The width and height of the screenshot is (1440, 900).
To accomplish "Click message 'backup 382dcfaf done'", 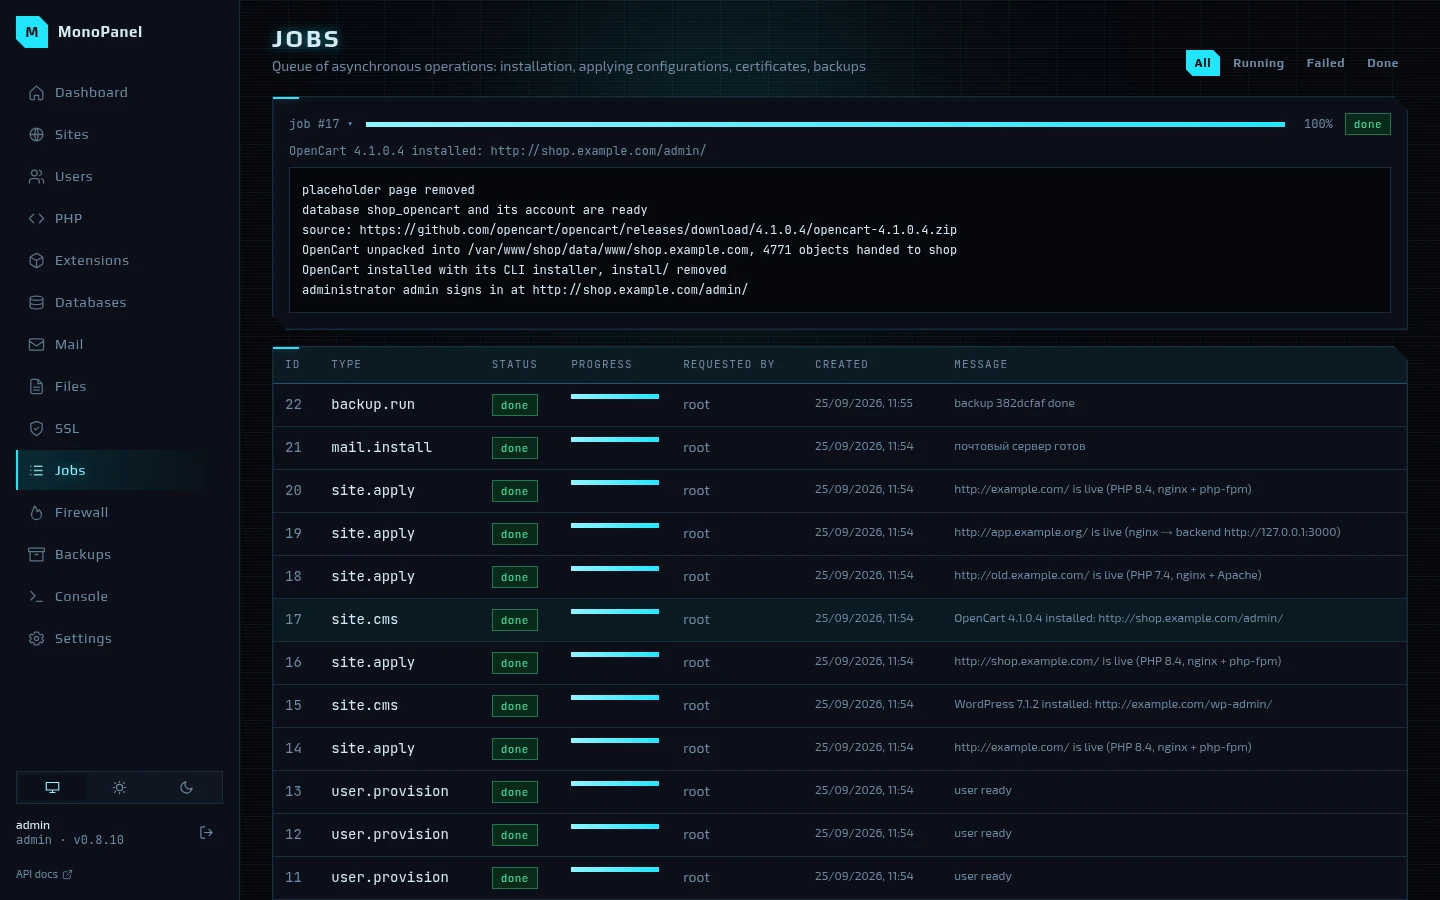I will [x=1014, y=404].
